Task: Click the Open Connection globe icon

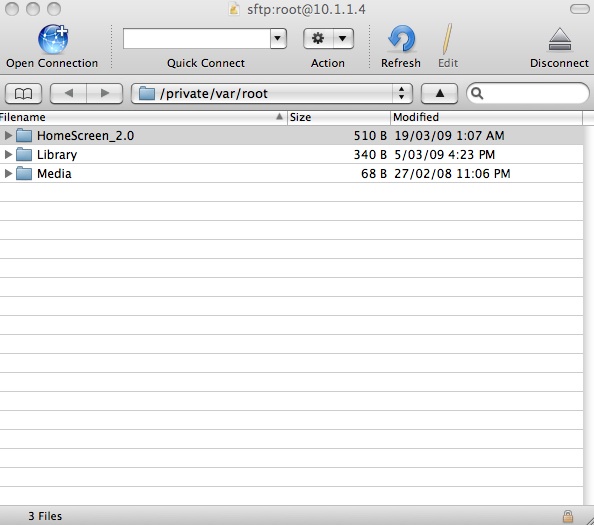Action: (53, 39)
